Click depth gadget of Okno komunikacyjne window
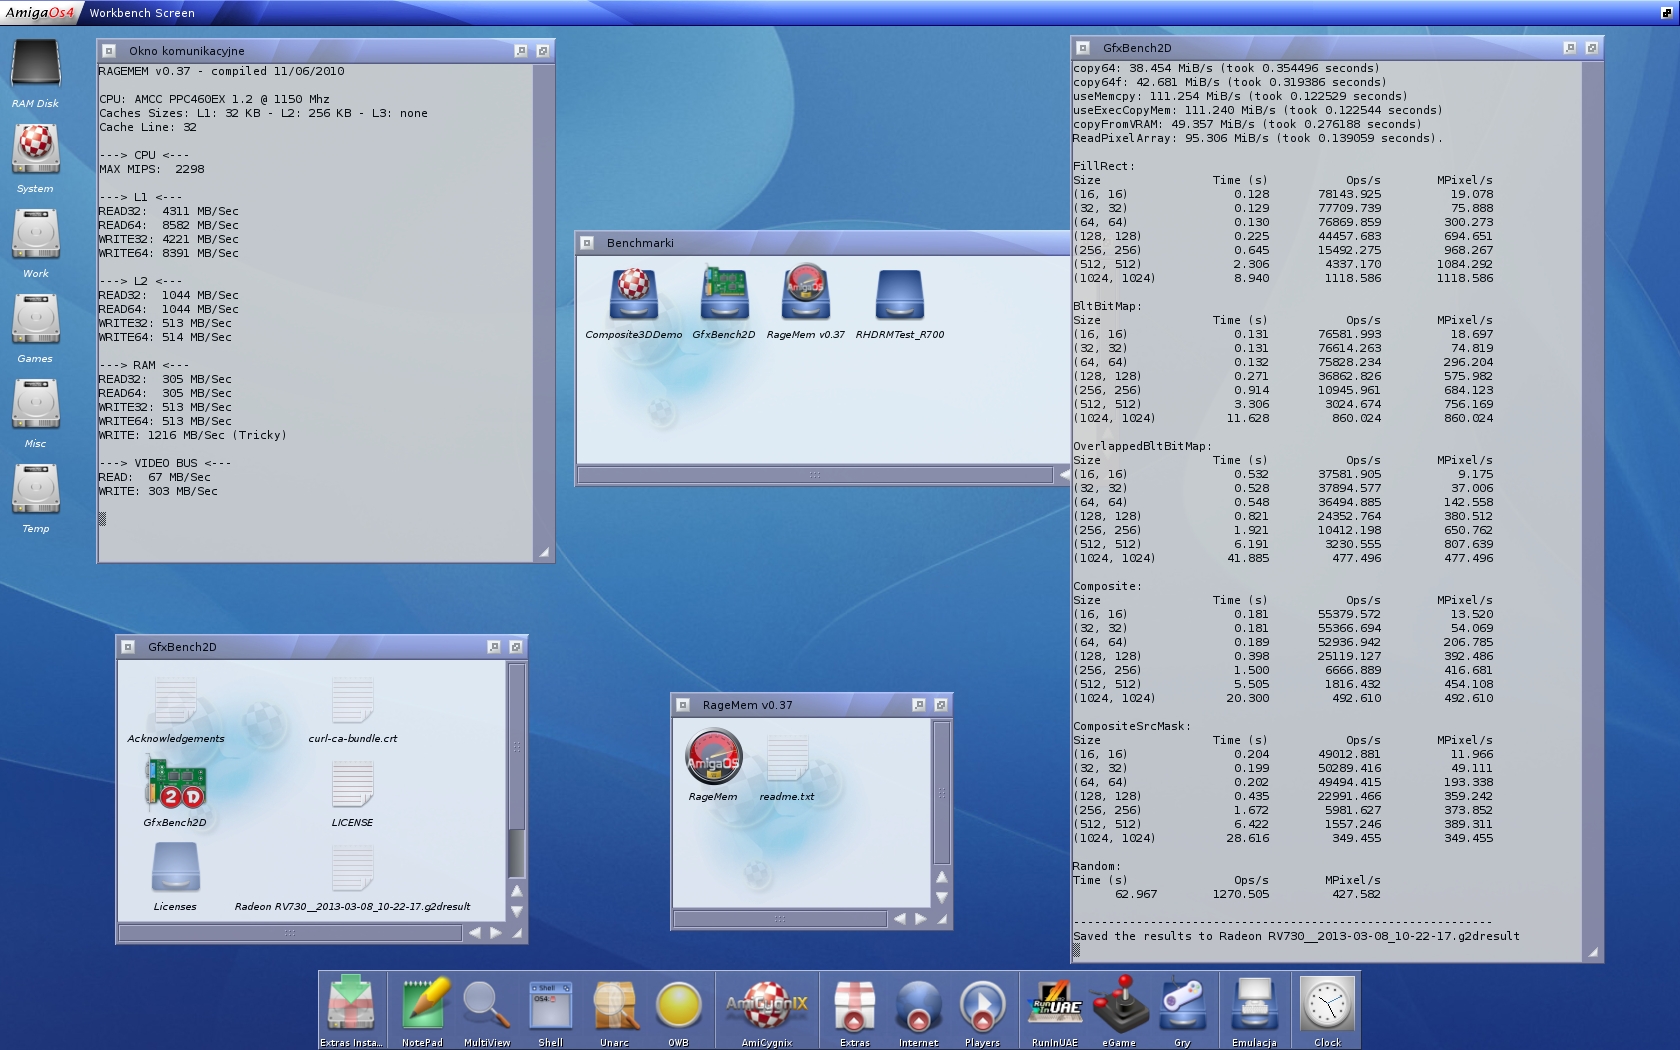The height and width of the screenshot is (1050, 1680). point(542,51)
